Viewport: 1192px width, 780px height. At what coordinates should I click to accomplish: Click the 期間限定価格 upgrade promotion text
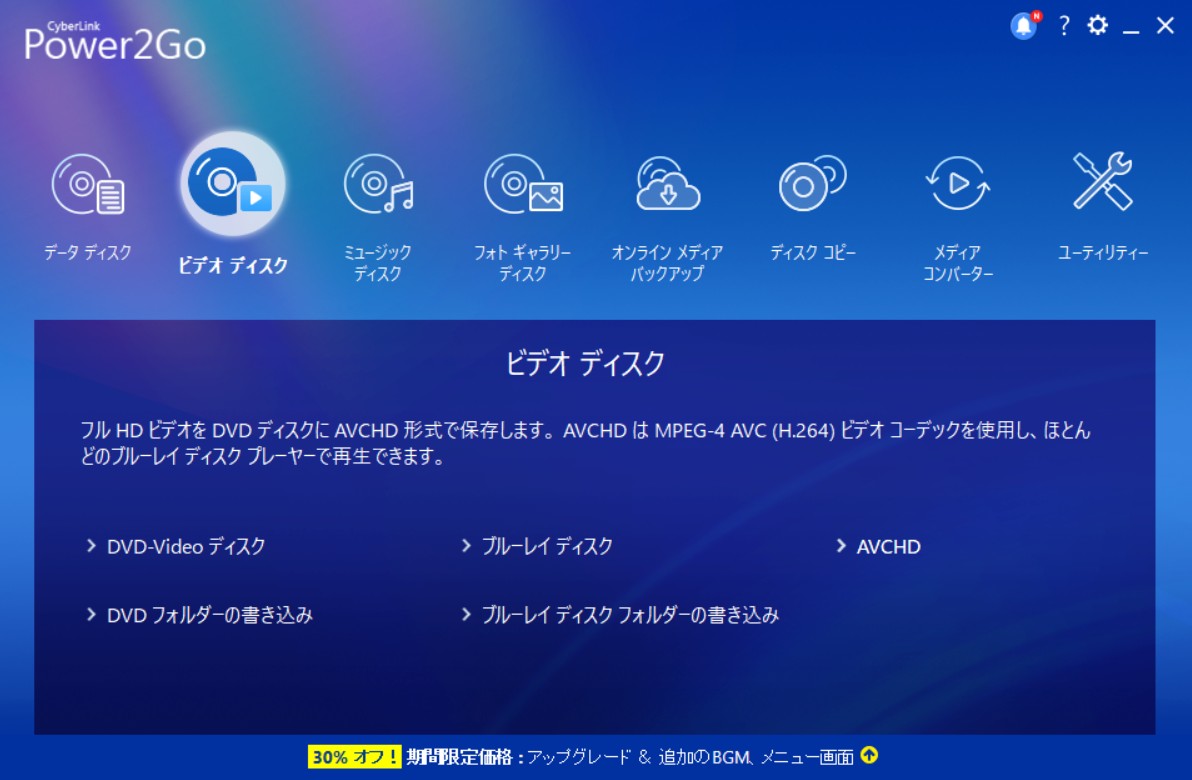point(630,756)
